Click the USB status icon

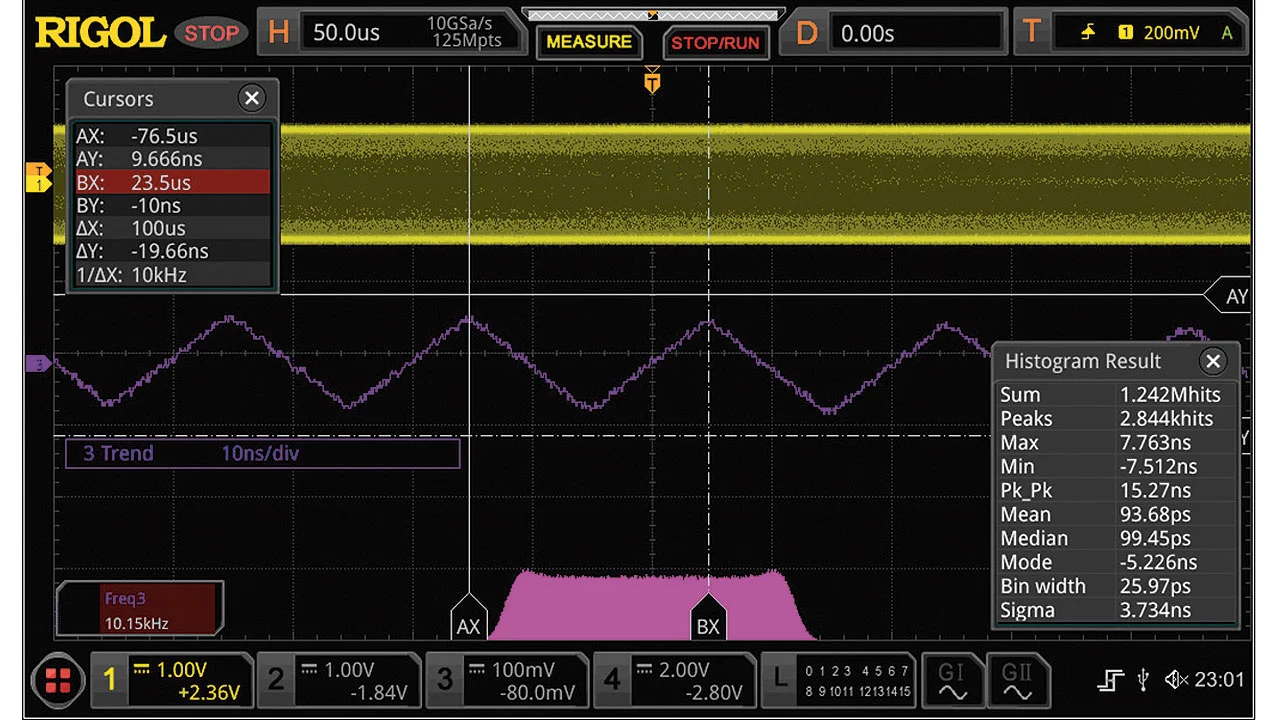pos(1143,681)
